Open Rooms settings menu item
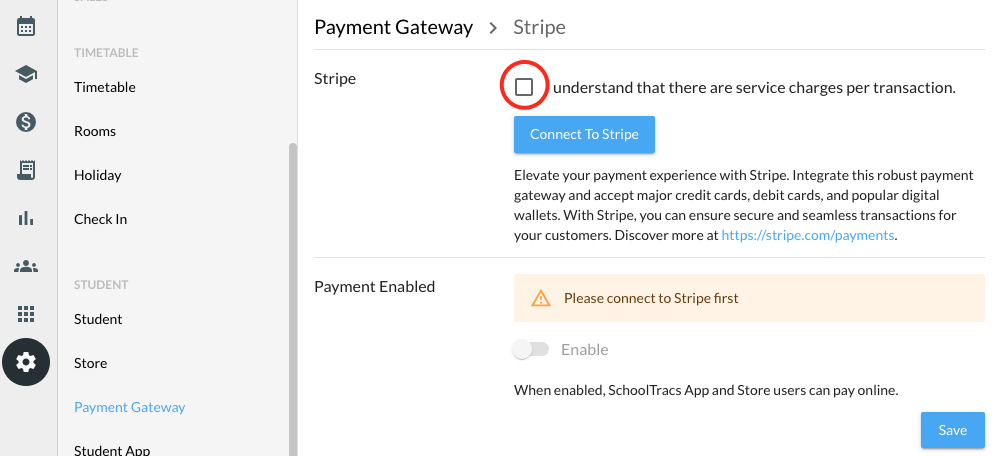 95,131
